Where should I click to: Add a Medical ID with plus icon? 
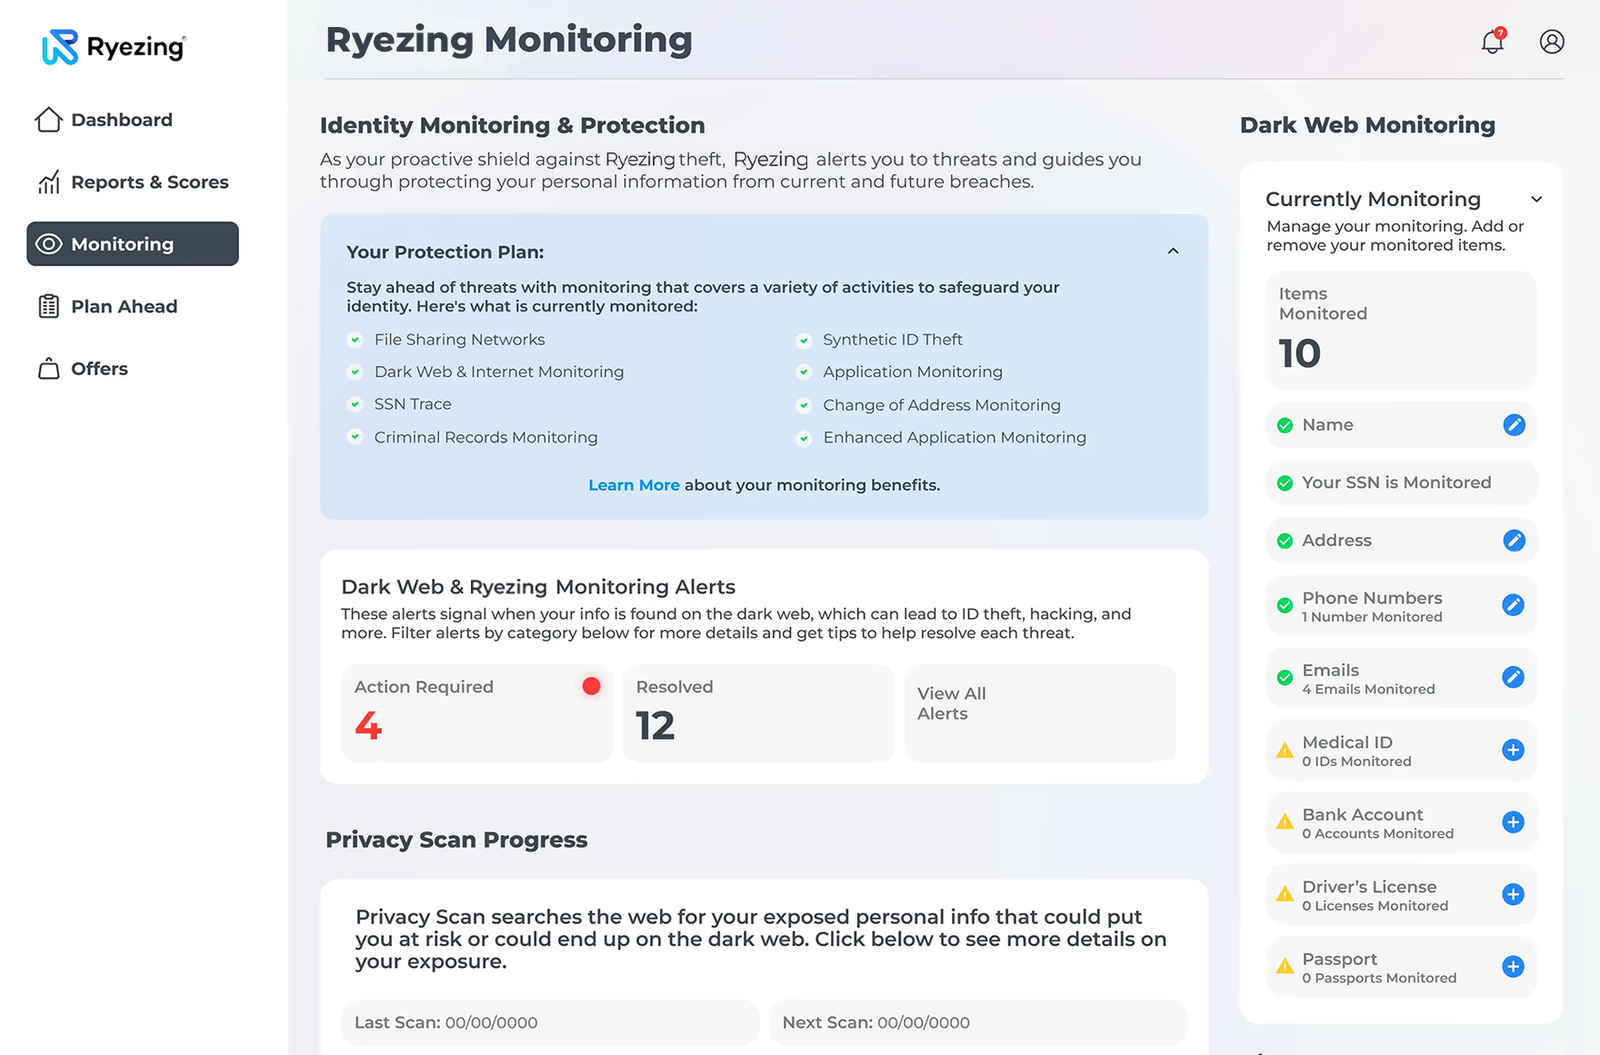1513,750
